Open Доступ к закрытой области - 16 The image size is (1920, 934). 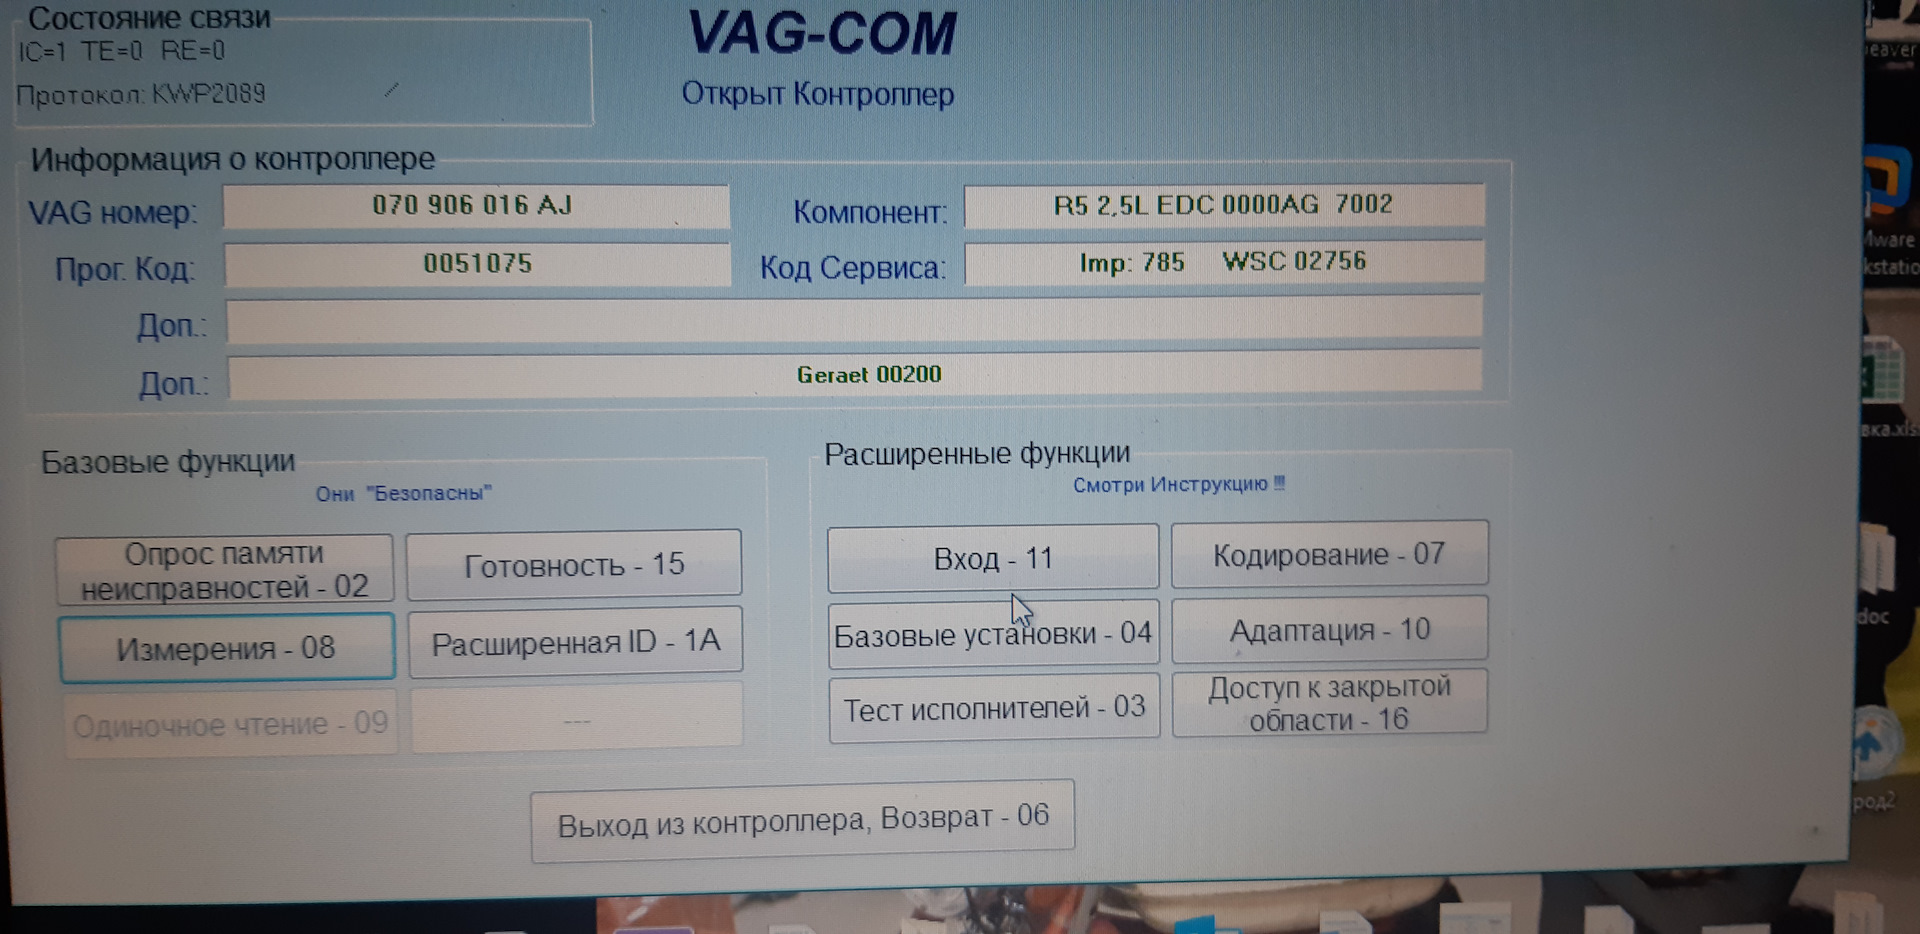point(1329,703)
